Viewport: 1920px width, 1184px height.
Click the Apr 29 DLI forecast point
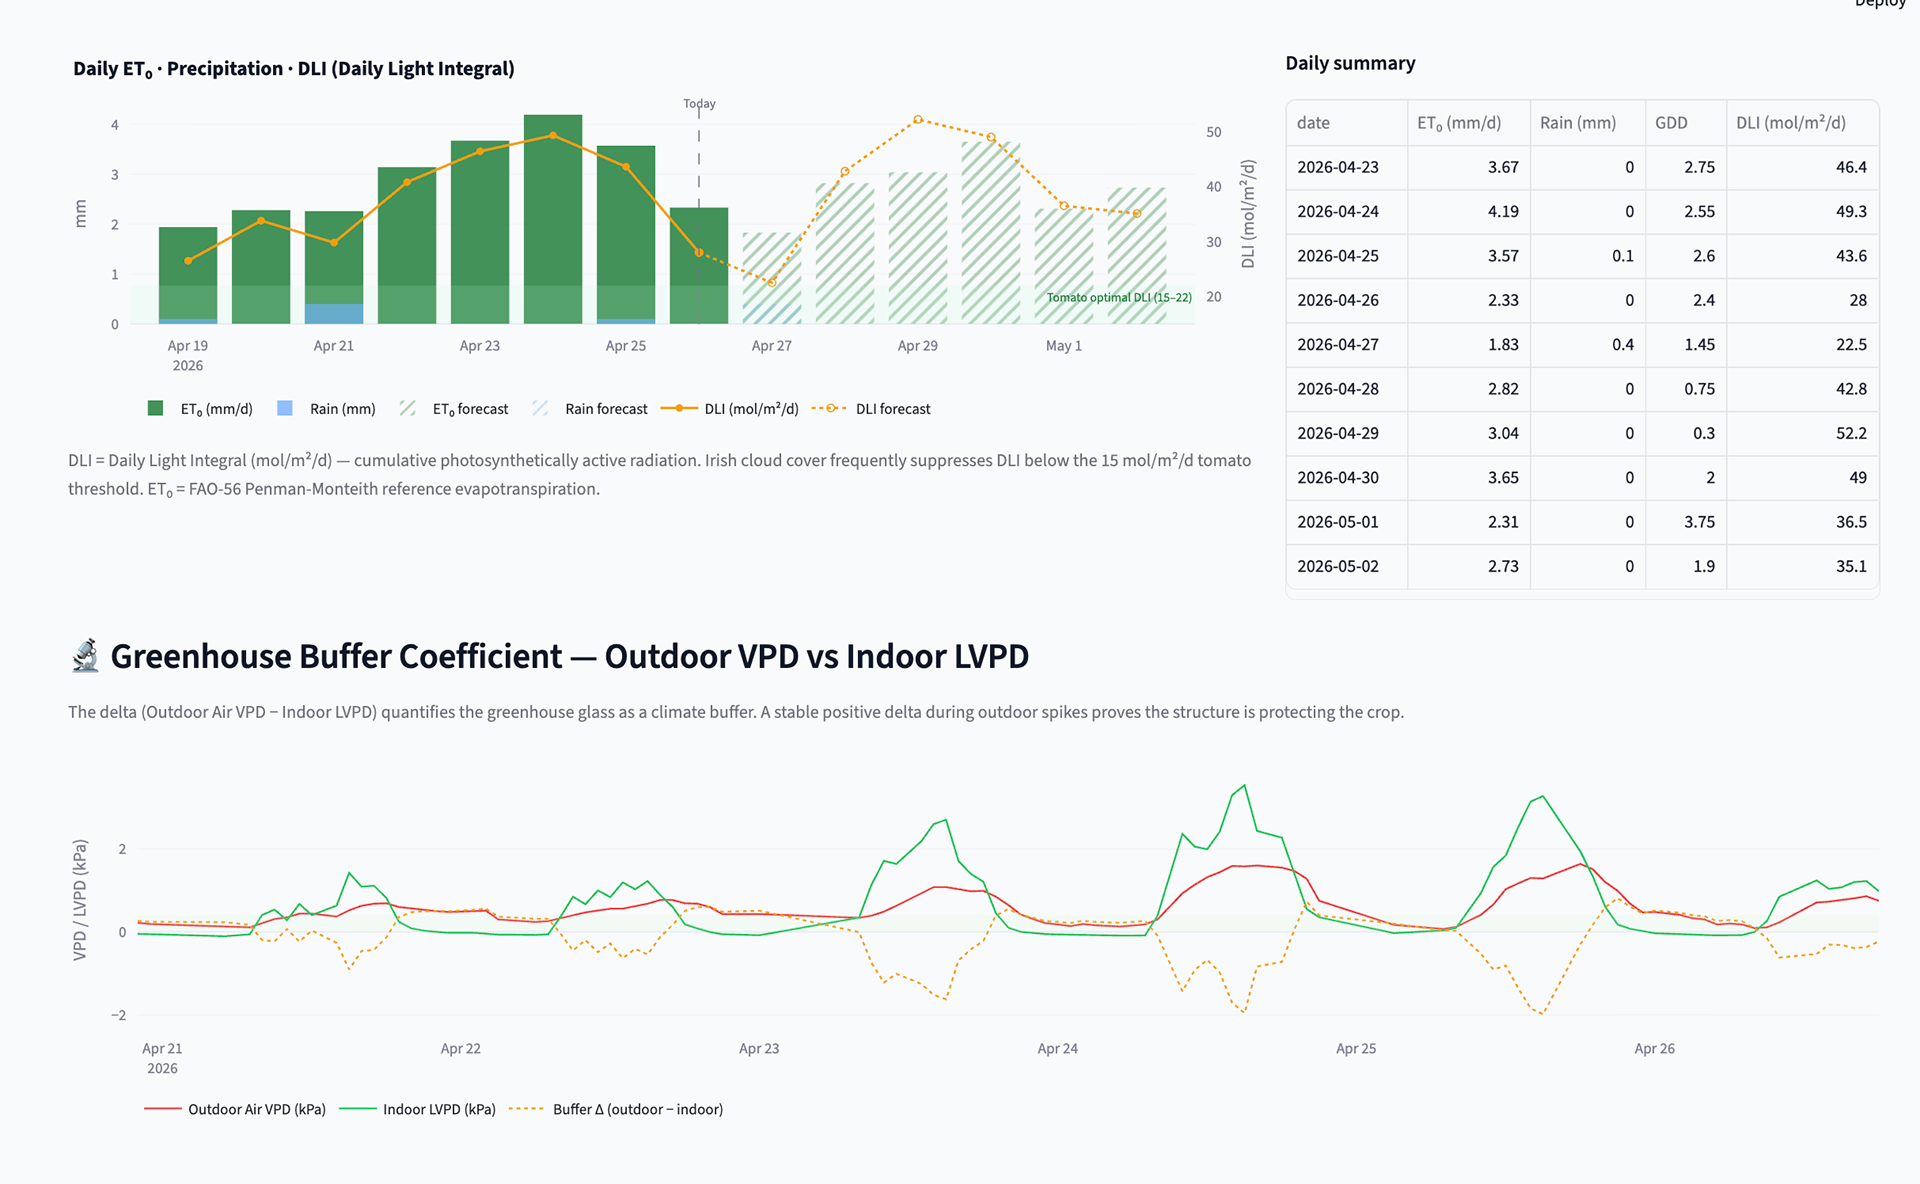point(918,120)
